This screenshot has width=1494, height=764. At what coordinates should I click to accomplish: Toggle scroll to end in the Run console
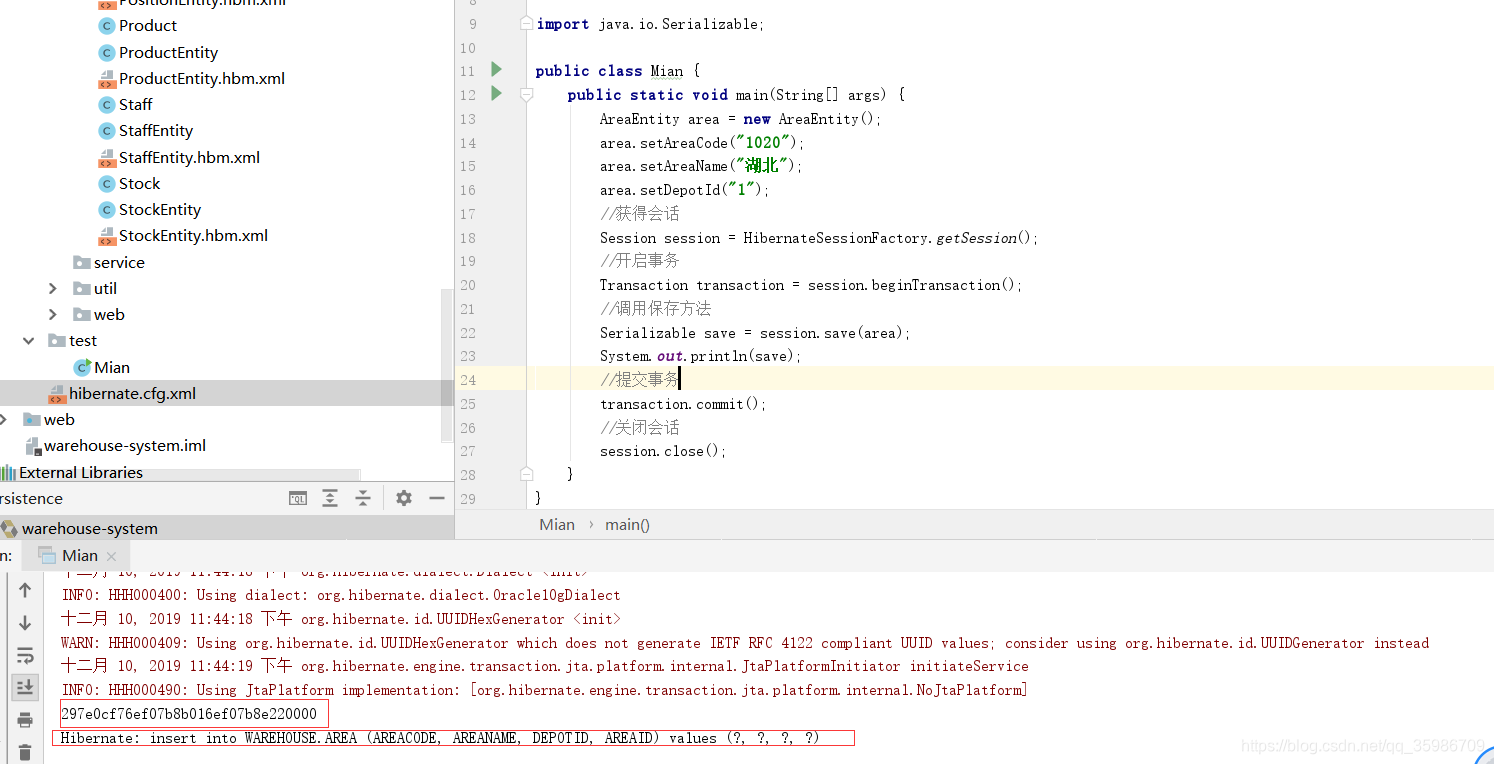coord(25,687)
